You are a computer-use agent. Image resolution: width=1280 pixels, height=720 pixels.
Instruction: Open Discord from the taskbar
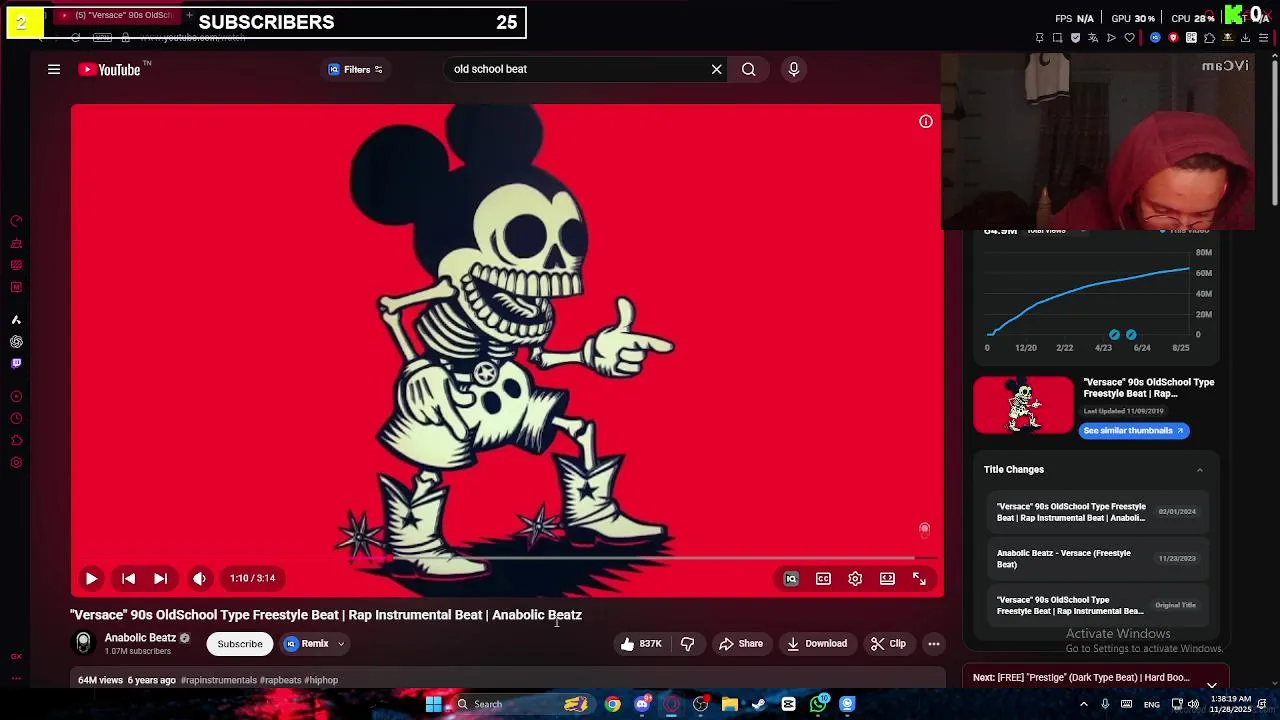pyautogui.click(x=642, y=704)
